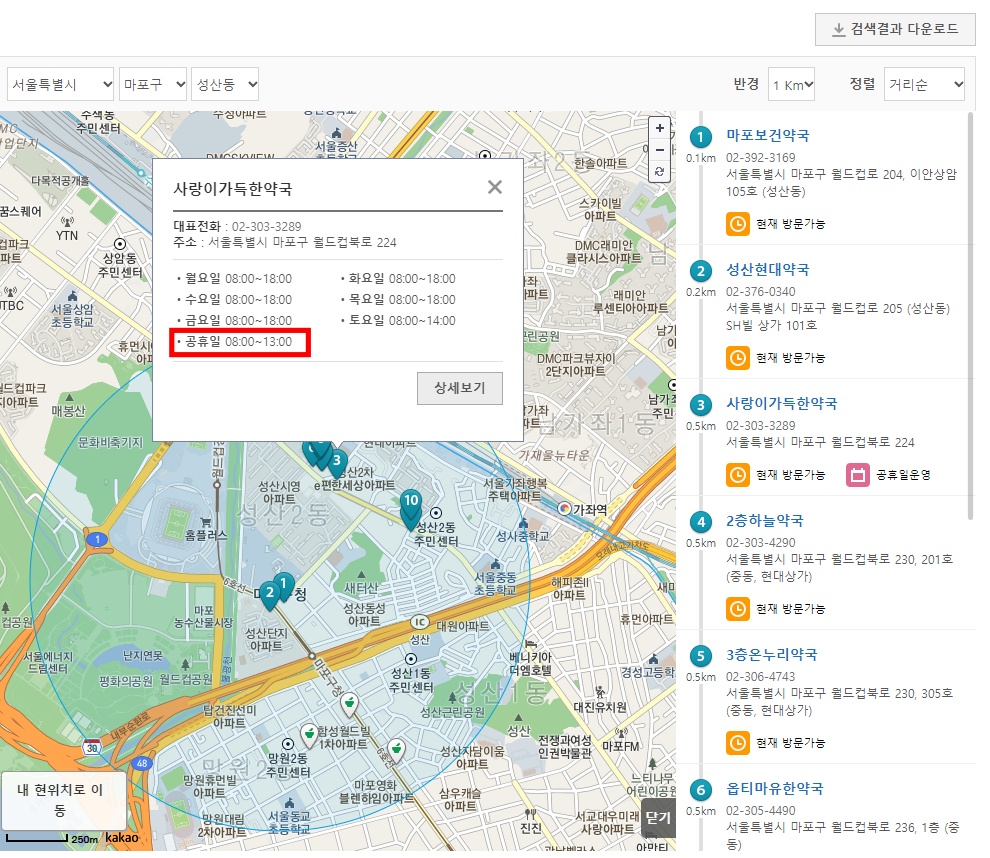Click the 홈플러스 cart icon on map

coord(205,522)
